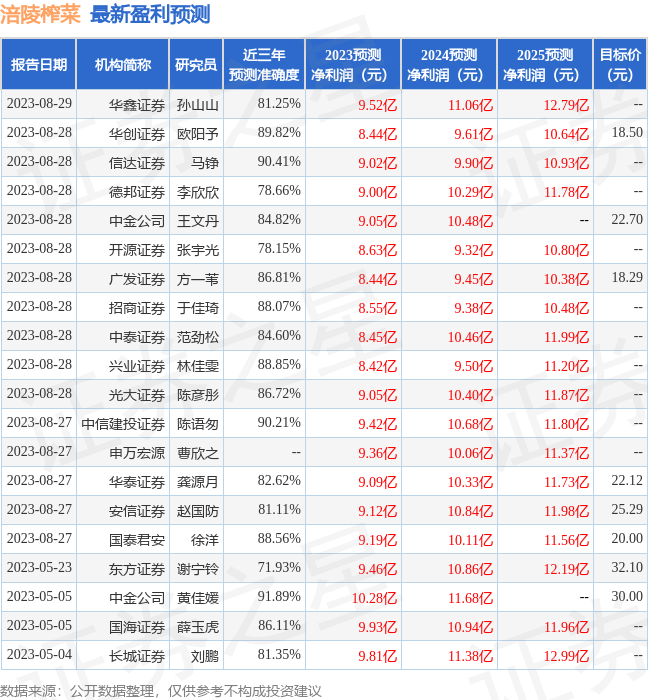The height and width of the screenshot is (700, 648).
Task: Select the 信达证券 institution cell
Action: tap(123, 162)
